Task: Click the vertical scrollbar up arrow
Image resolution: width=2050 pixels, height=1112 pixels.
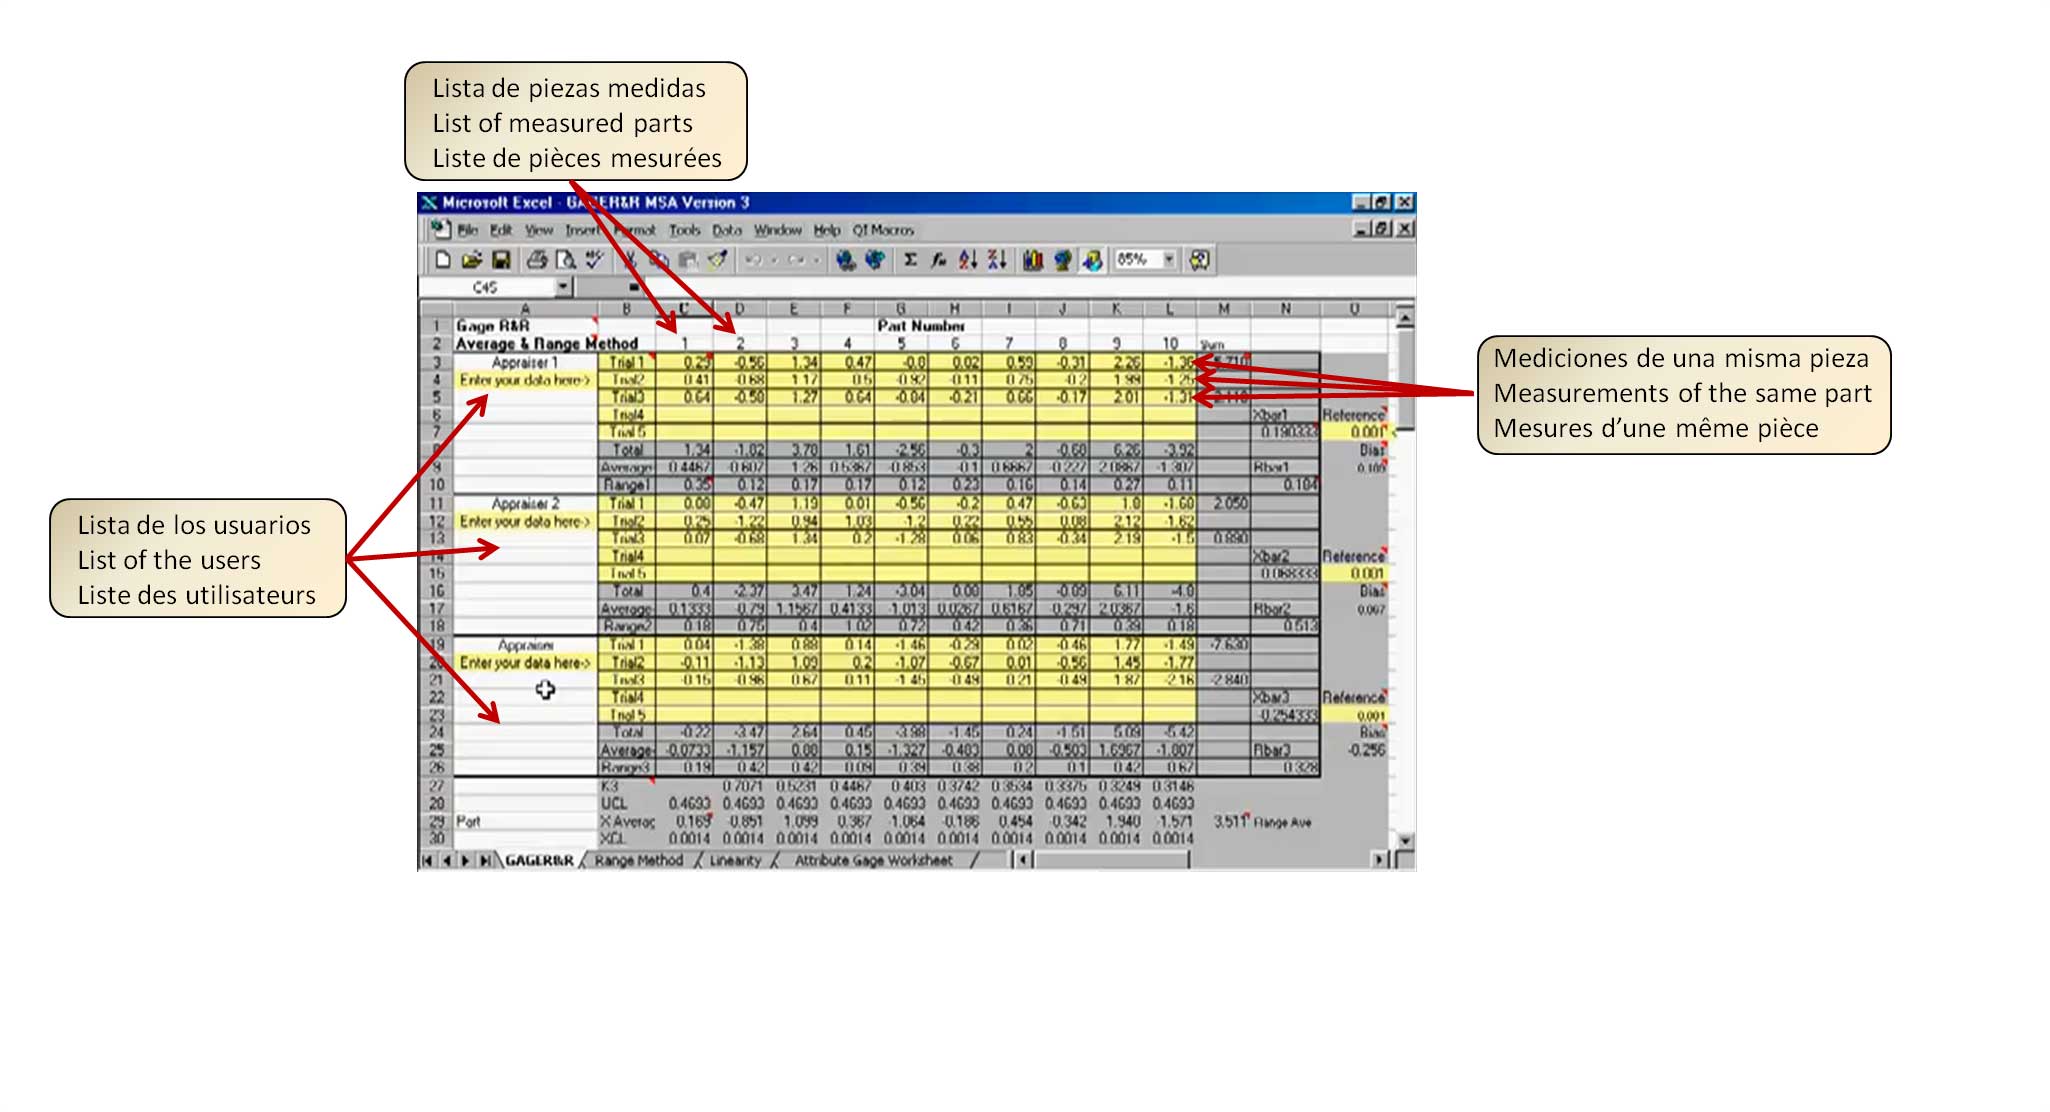Action: [x=1404, y=318]
